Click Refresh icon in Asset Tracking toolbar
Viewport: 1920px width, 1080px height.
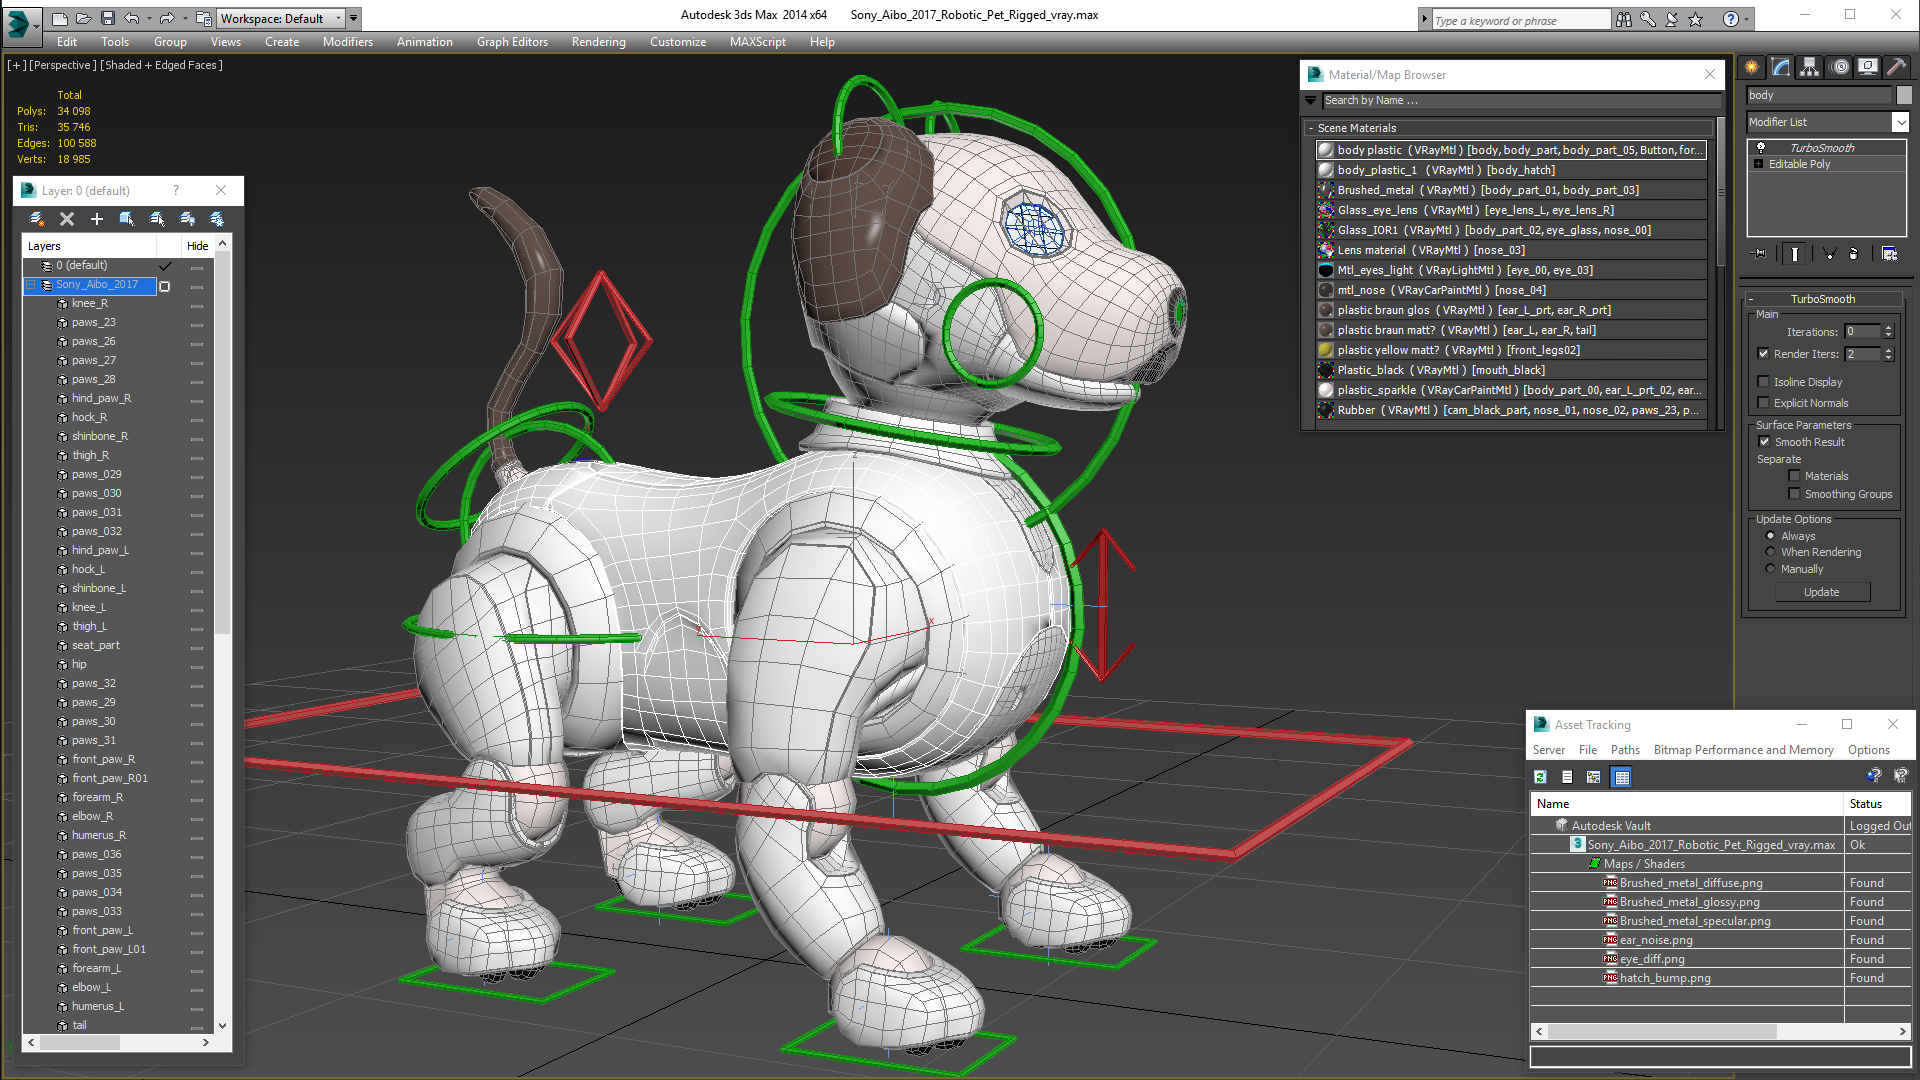coord(1541,777)
